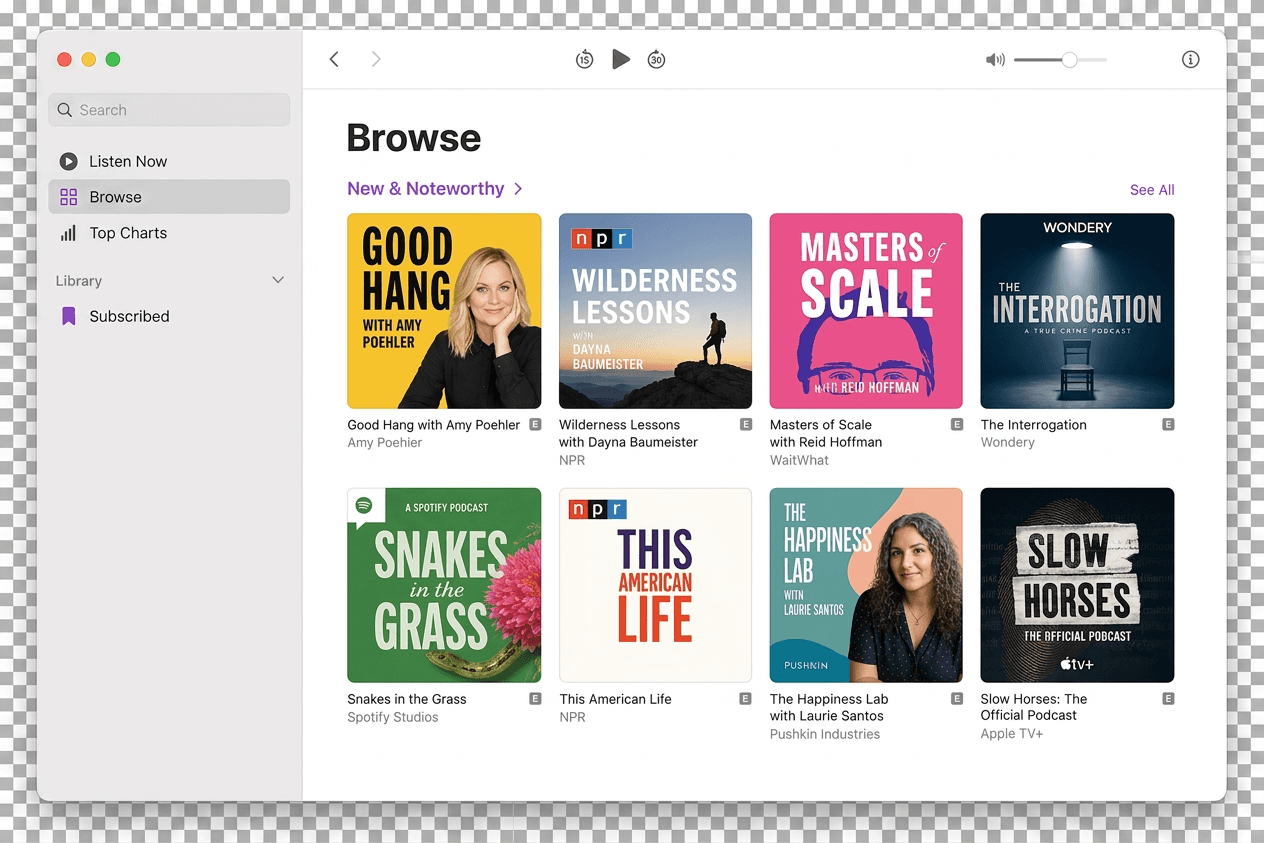Click Slow Horses: The Official Podcast title
This screenshot has width=1264, height=843.
[x=1033, y=707]
